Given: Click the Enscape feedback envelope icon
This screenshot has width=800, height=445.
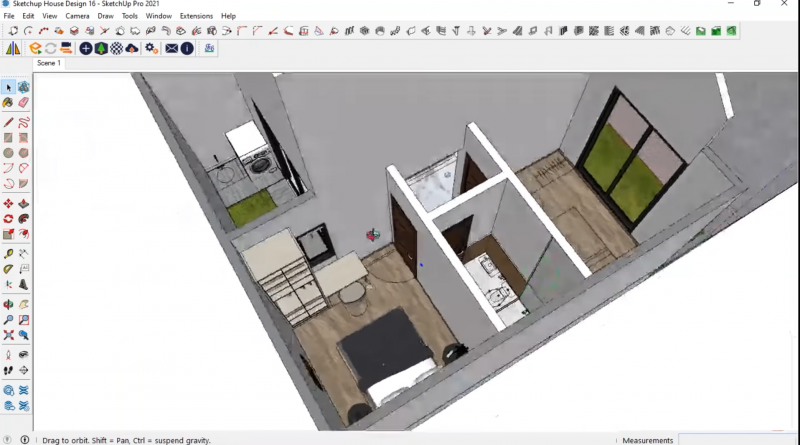Looking at the screenshot, I should (172, 48).
